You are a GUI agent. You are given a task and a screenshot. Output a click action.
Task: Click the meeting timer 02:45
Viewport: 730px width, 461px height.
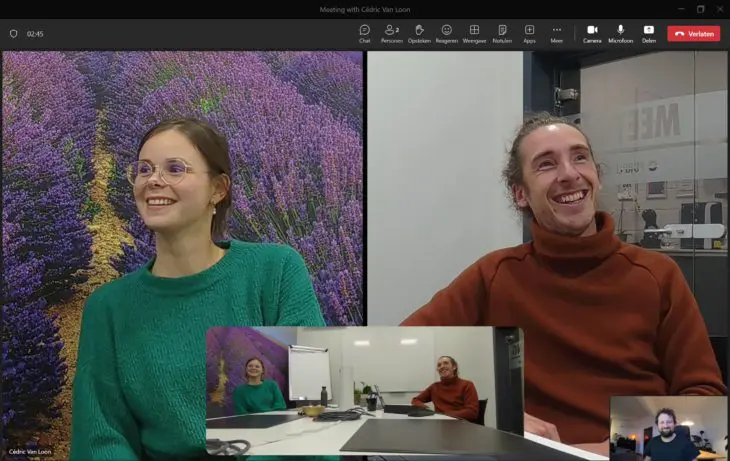pyautogui.click(x=35, y=33)
